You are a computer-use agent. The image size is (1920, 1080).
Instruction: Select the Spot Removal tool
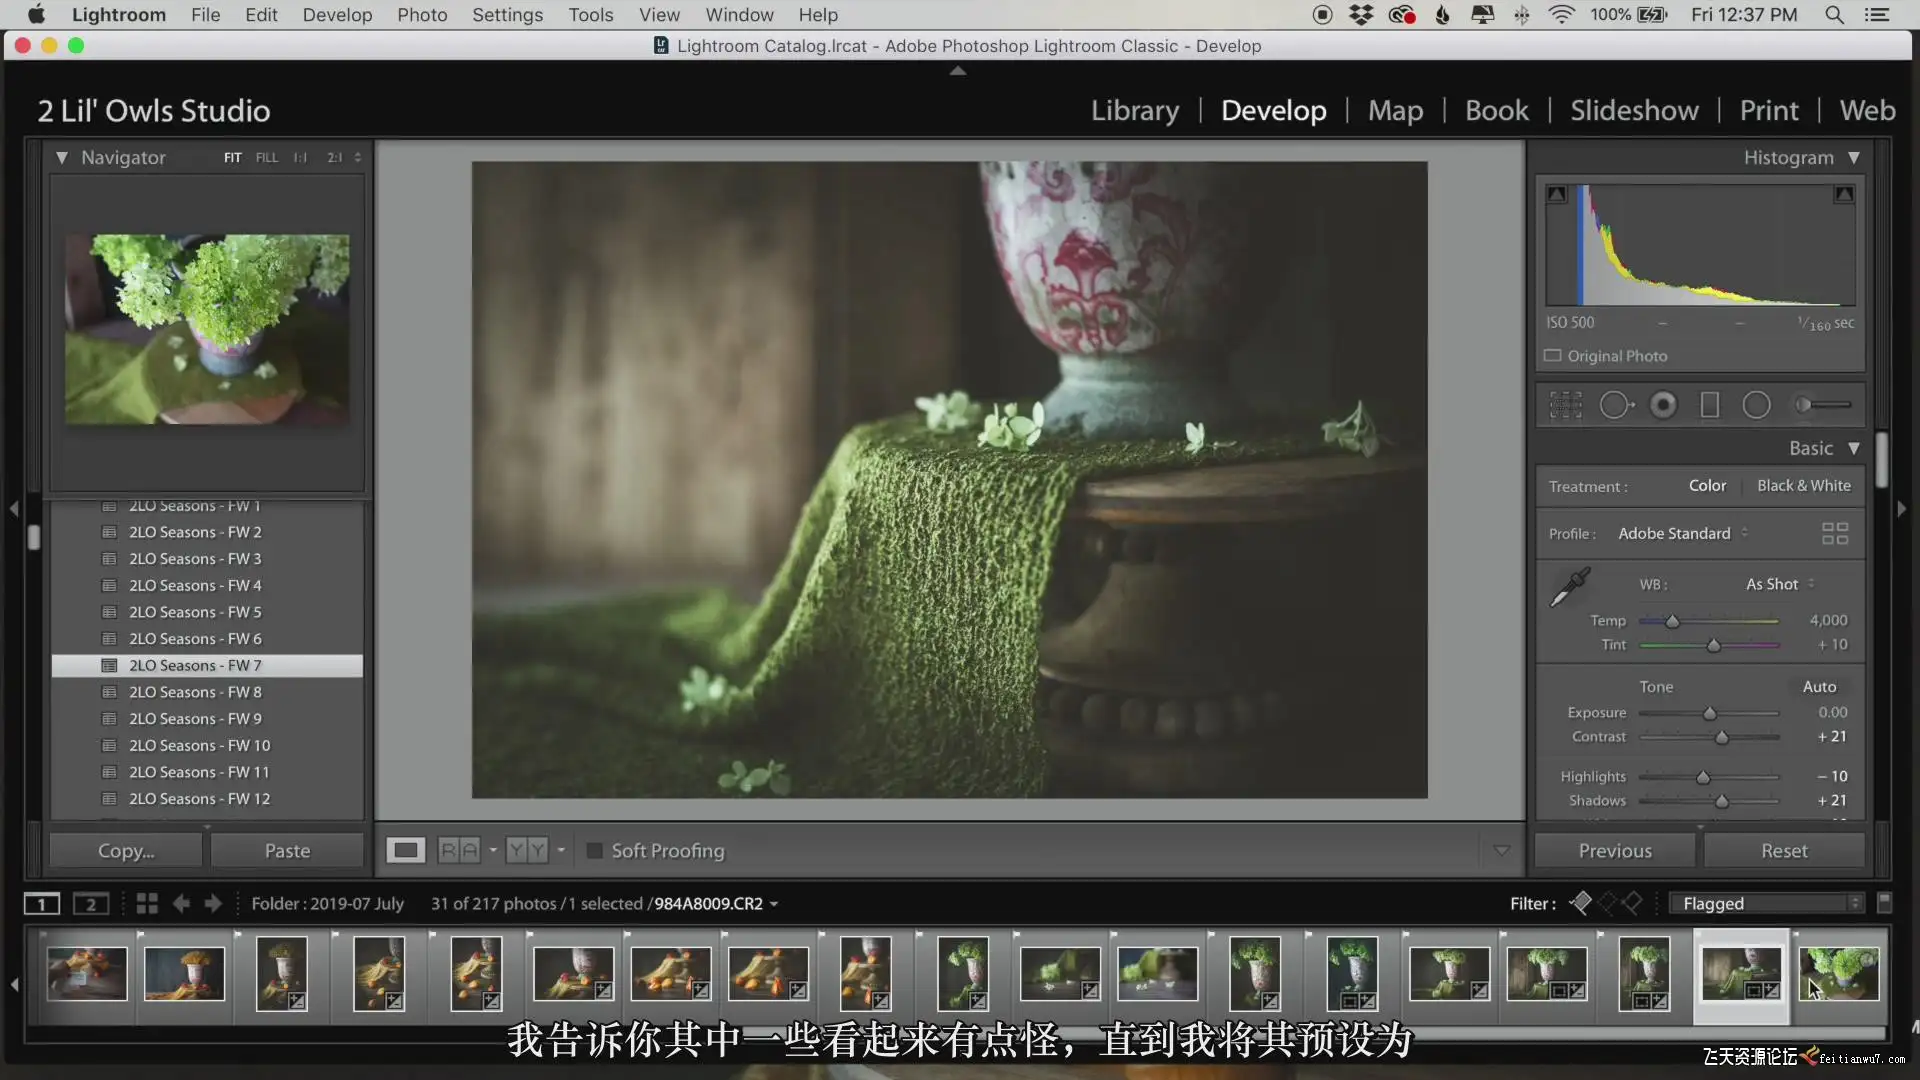[x=1614, y=405]
